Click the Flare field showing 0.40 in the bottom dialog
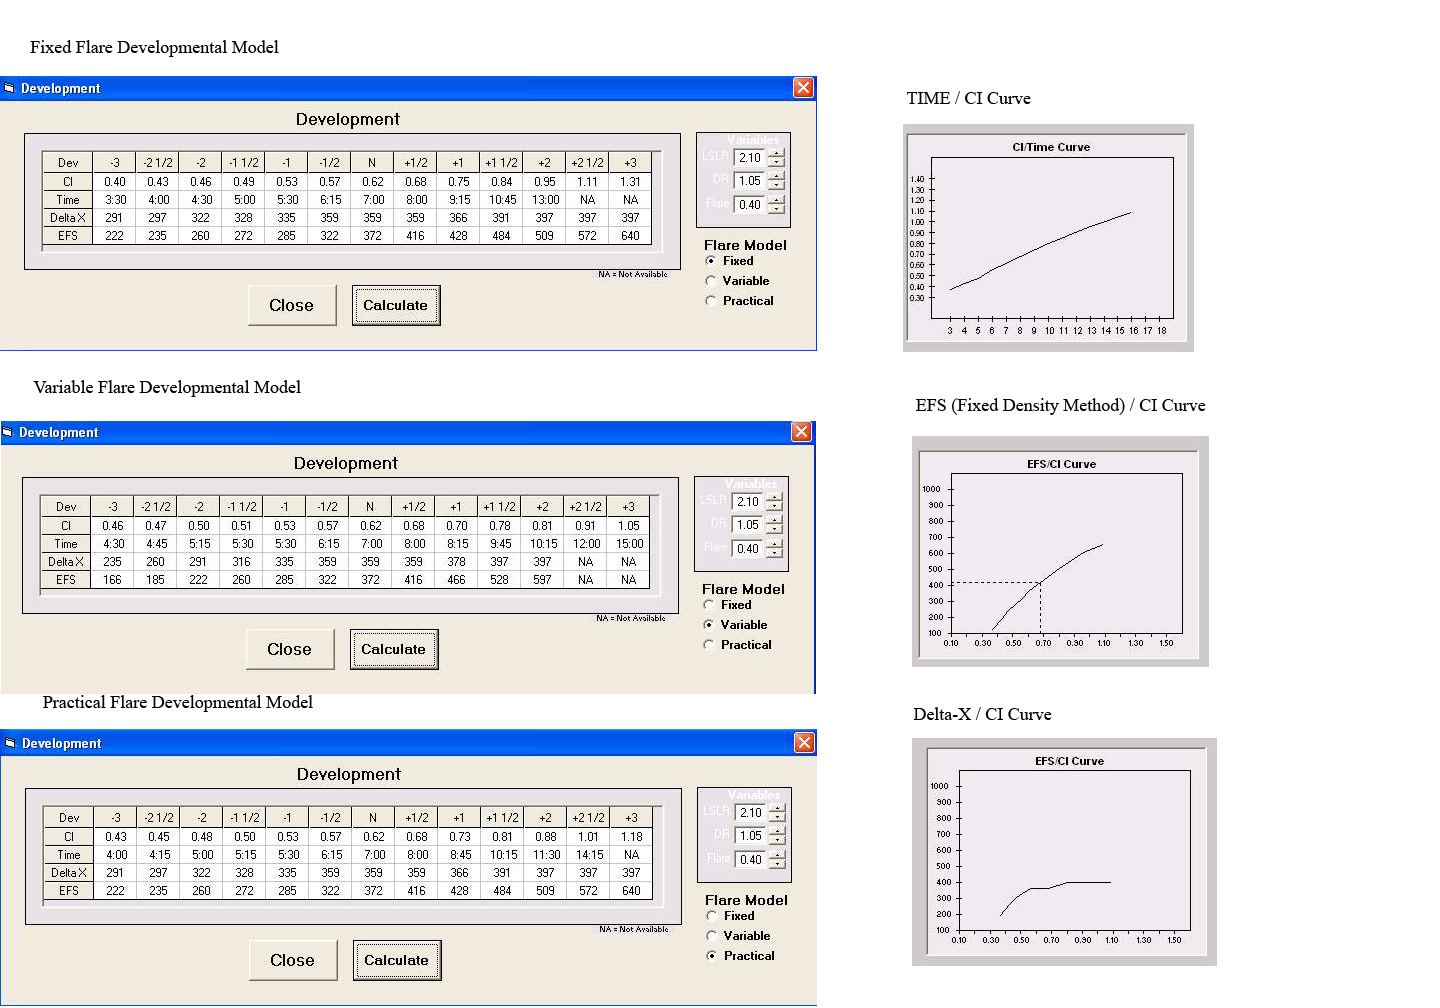Image resolution: width=1440 pixels, height=1008 pixels. (x=750, y=860)
